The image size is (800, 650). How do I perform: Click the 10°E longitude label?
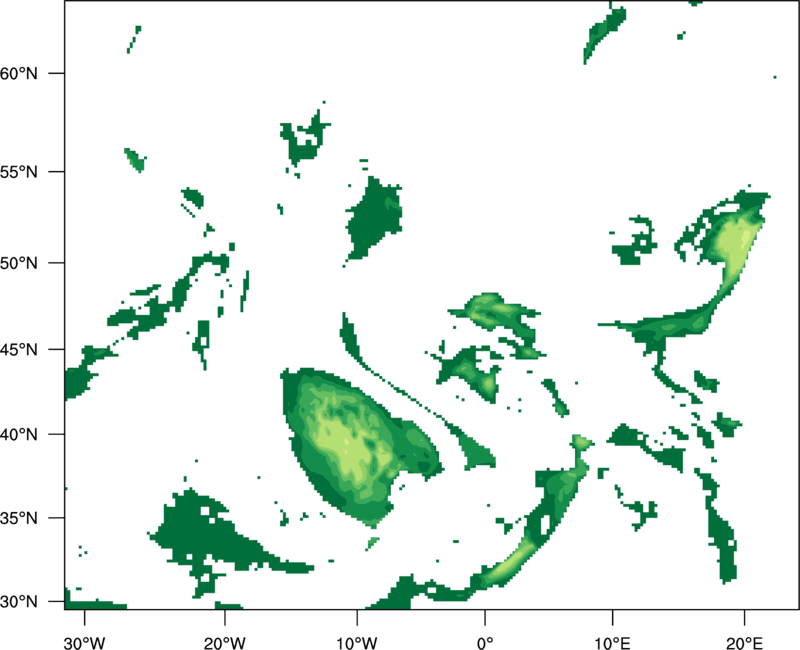point(612,643)
